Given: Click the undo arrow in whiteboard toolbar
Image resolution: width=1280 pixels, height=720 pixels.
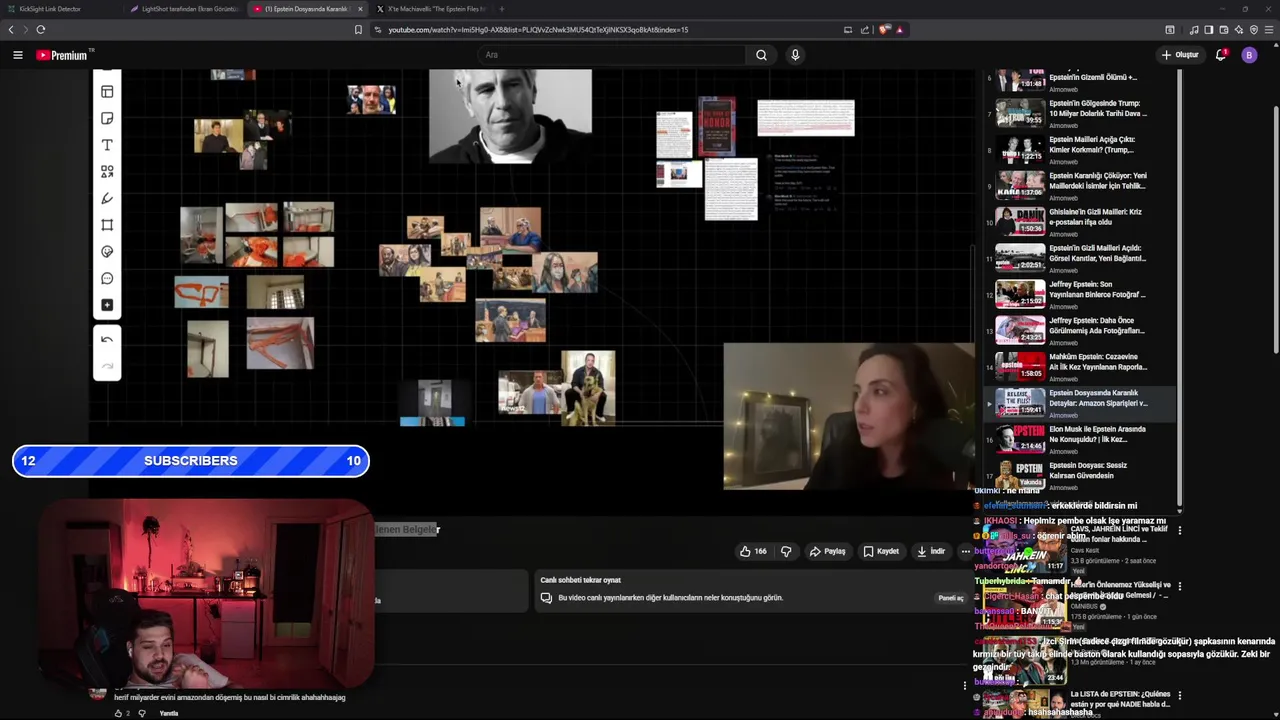Looking at the screenshot, I should [x=107, y=340].
